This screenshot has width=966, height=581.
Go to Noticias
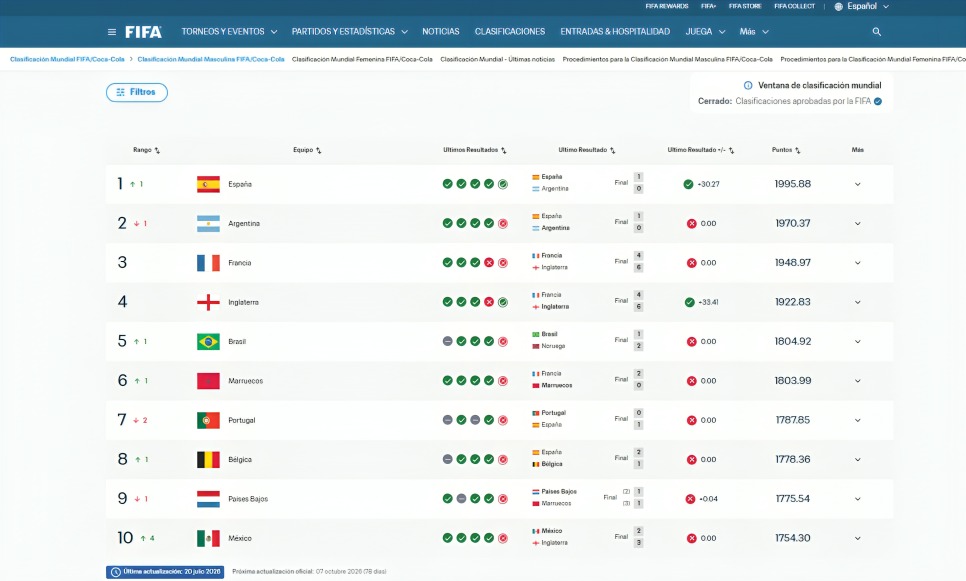440,31
